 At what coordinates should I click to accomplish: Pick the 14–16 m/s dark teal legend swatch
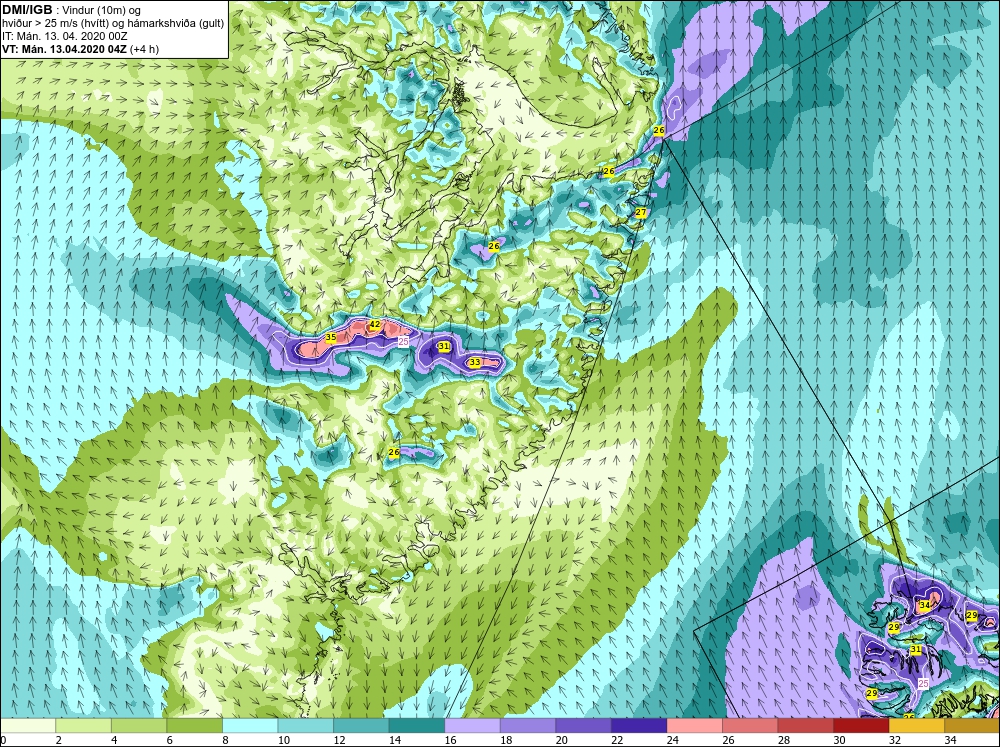click(x=416, y=725)
